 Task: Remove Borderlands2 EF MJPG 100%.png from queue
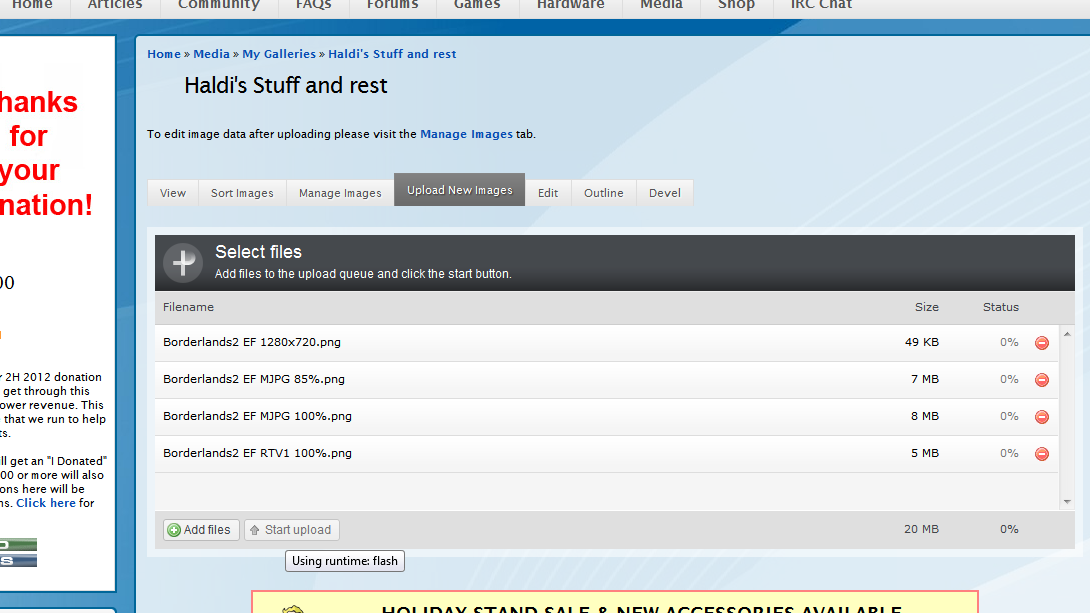[x=1041, y=416]
